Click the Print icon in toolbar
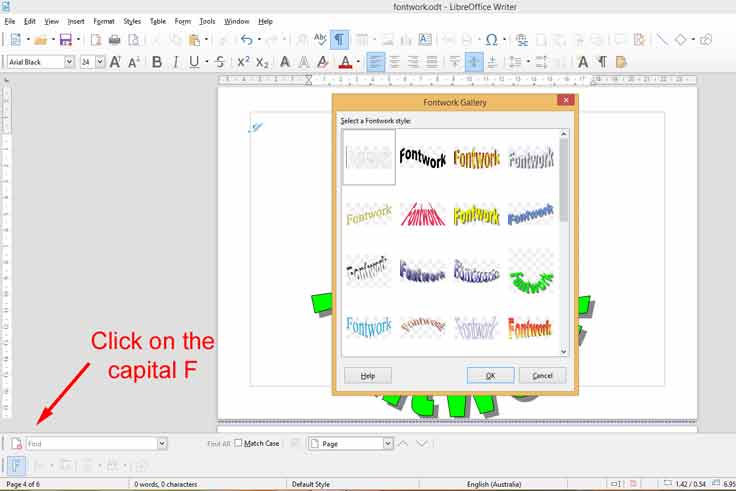736x491 pixels. [x=114, y=40]
